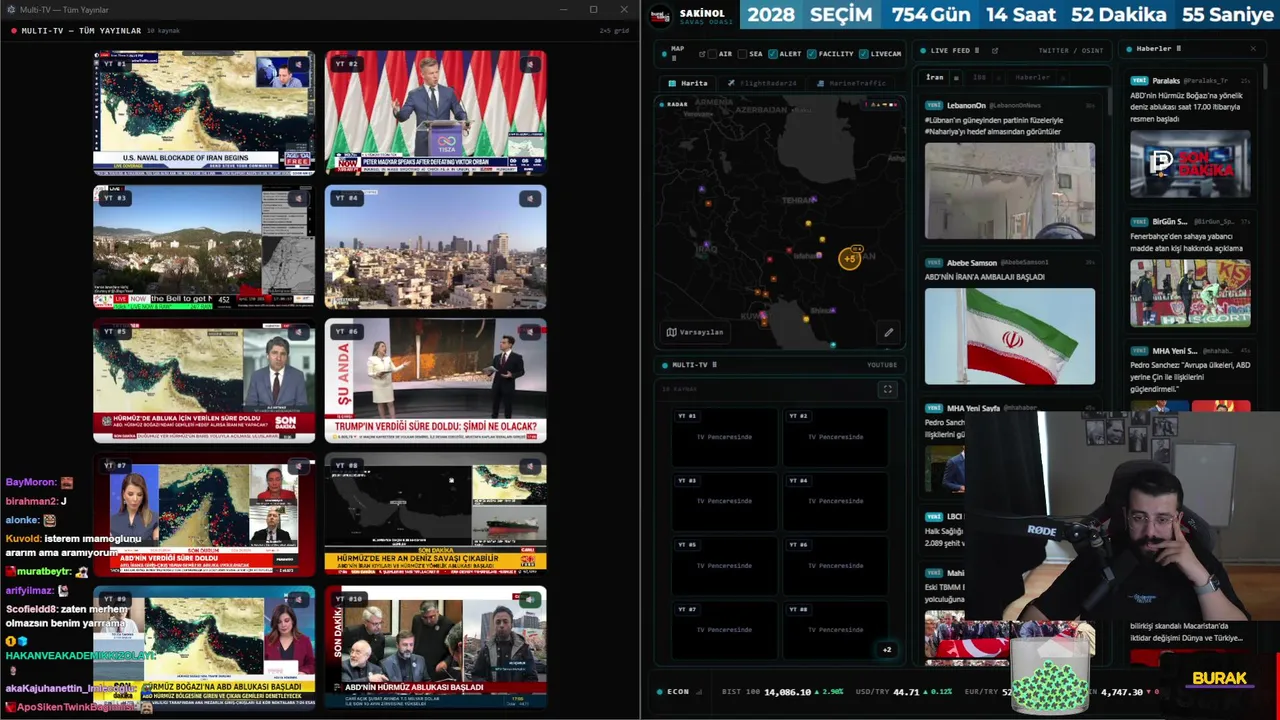Image resolution: width=1280 pixels, height=720 pixels.
Task: Open the FlightRadar24 tab
Action: coord(762,83)
